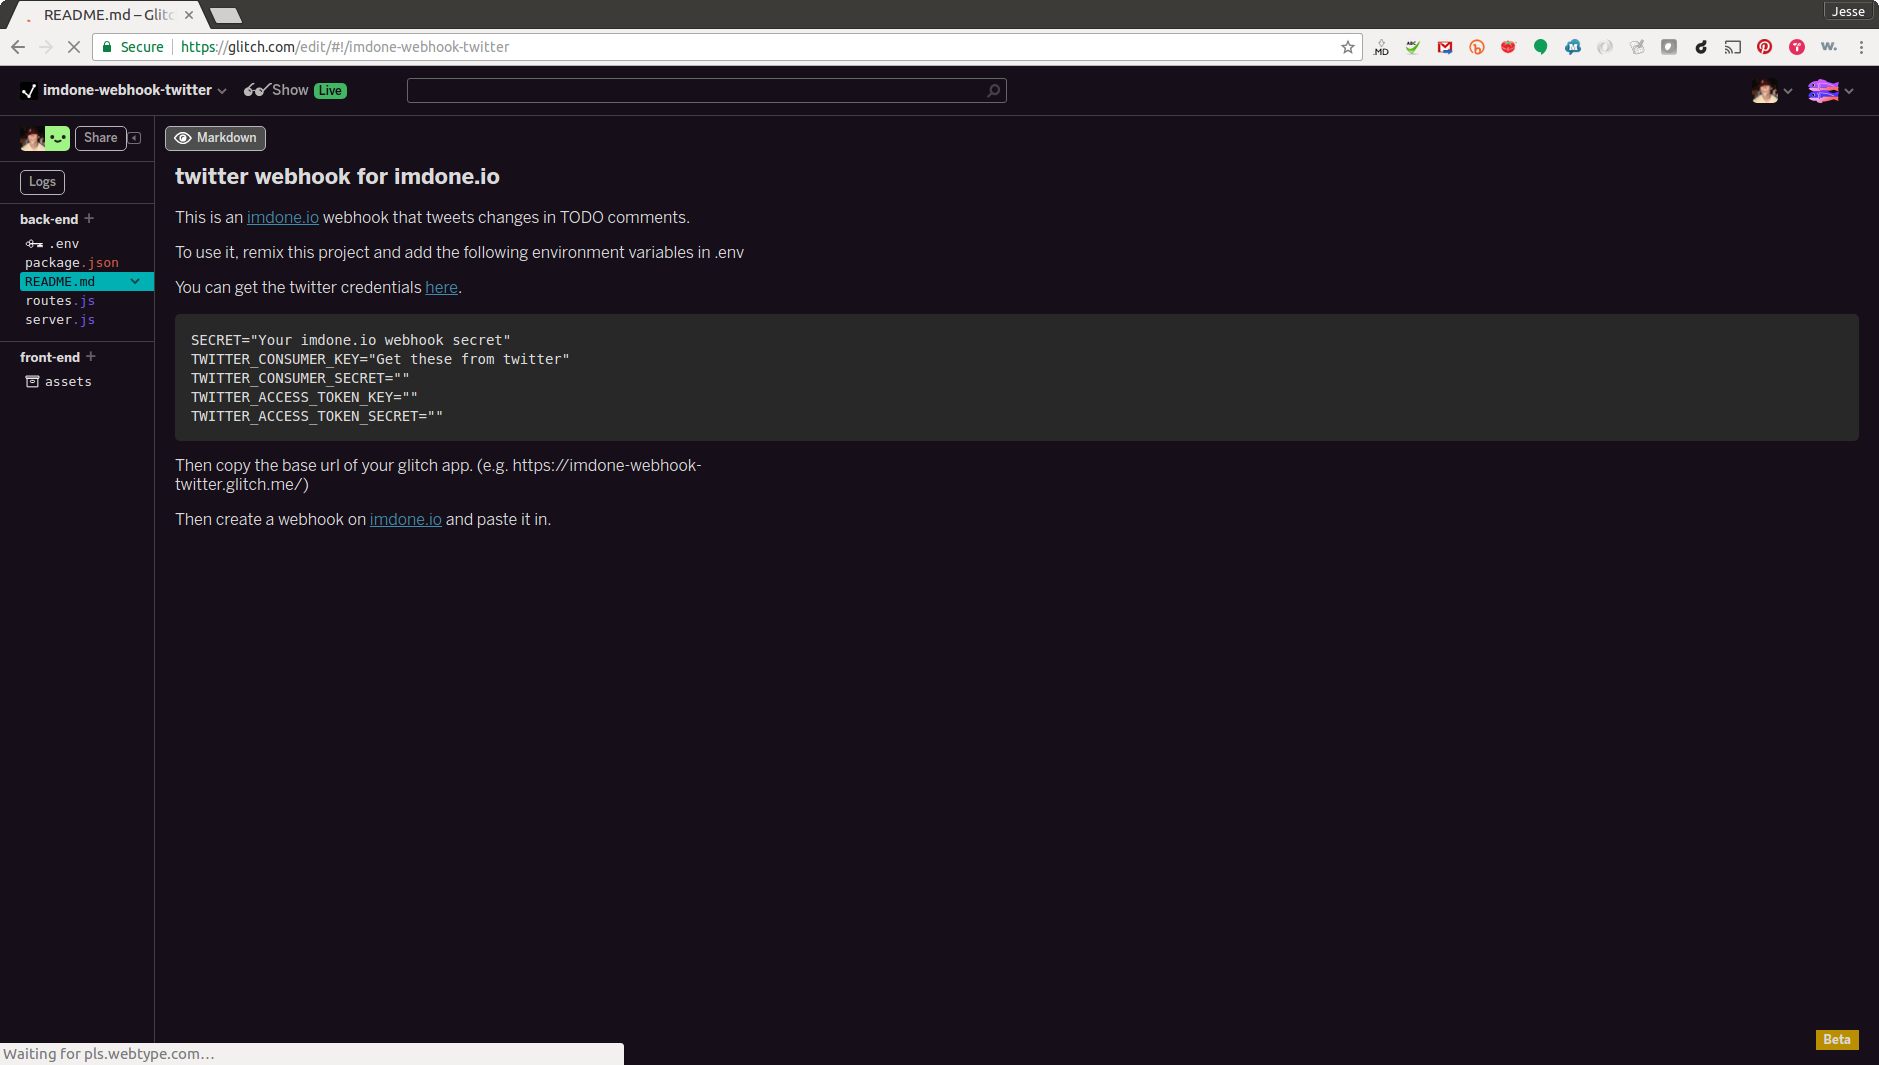1879x1065 pixels.
Task: Click the sunglasses Show icon
Action: 254,89
